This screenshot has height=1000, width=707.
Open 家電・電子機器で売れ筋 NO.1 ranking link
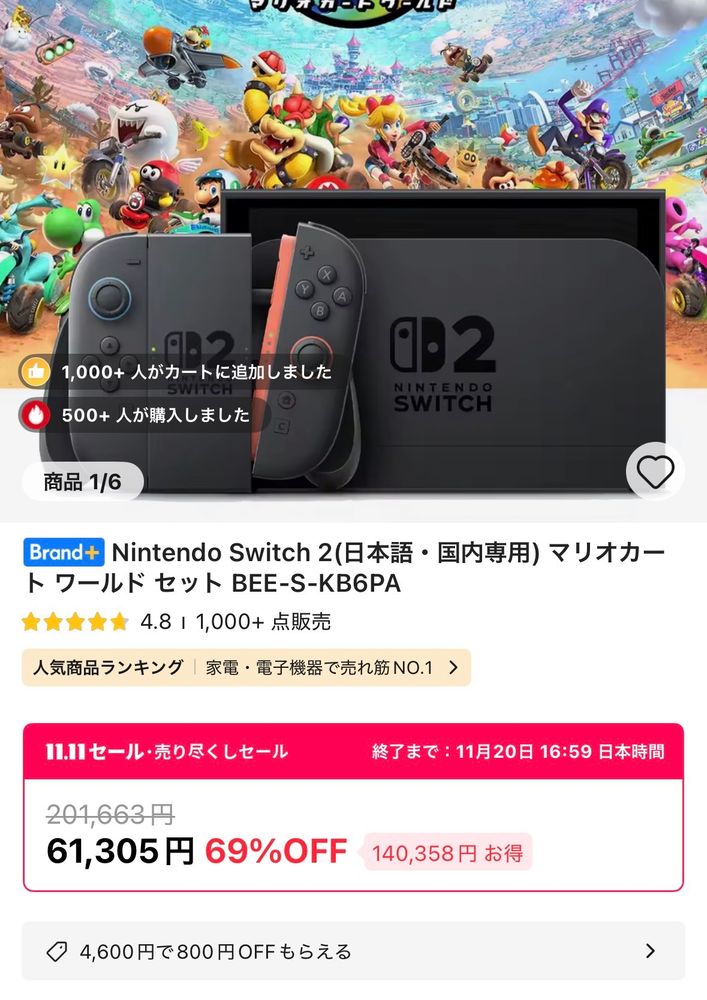click(x=319, y=668)
